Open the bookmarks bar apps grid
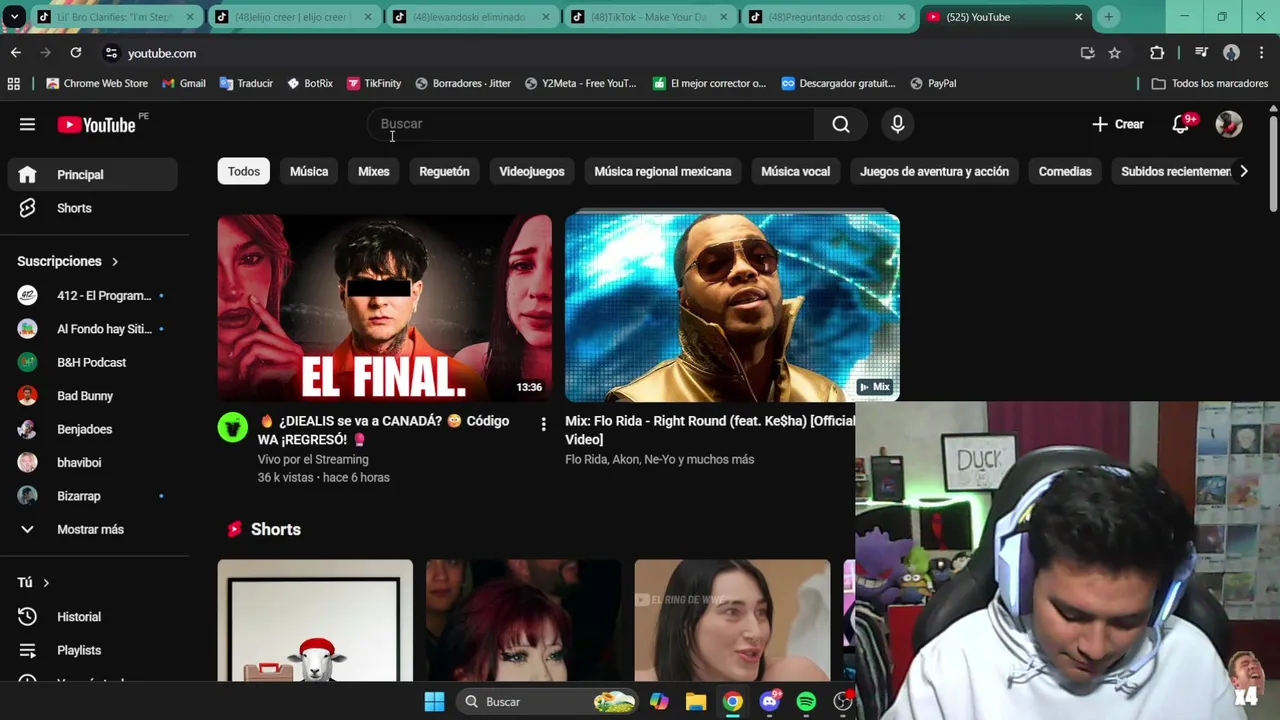 coord(14,83)
